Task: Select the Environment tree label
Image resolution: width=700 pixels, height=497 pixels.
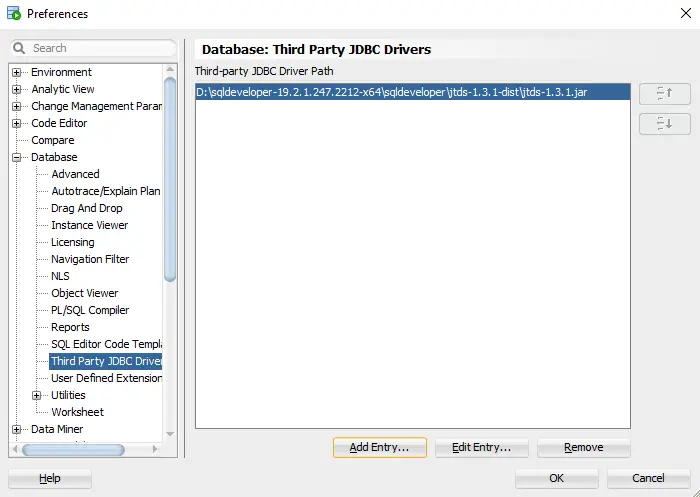Action: (x=61, y=72)
